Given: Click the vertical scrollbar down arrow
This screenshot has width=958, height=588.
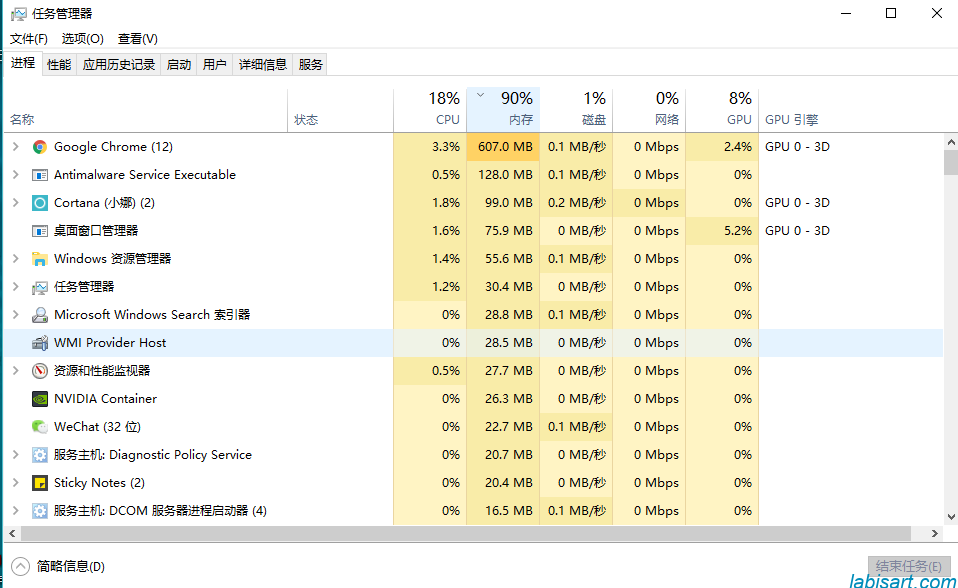Looking at the screenshot, I should pos(951,517).
